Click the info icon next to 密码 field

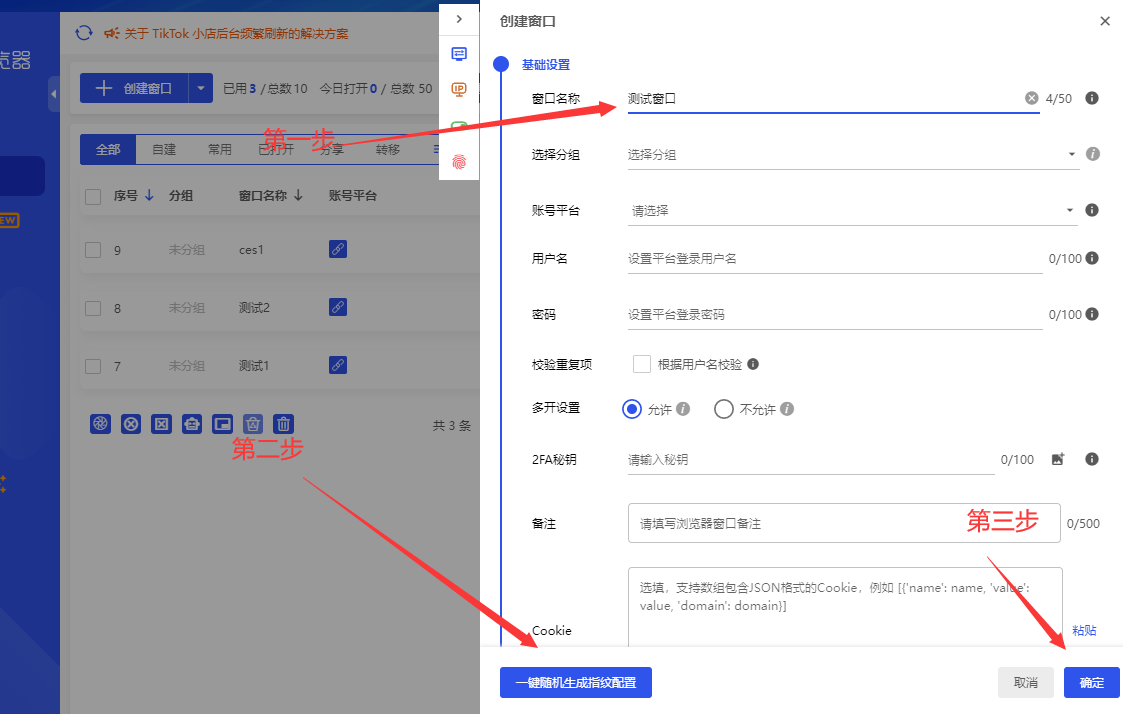pyautogui.click(x=1092, y=314)
